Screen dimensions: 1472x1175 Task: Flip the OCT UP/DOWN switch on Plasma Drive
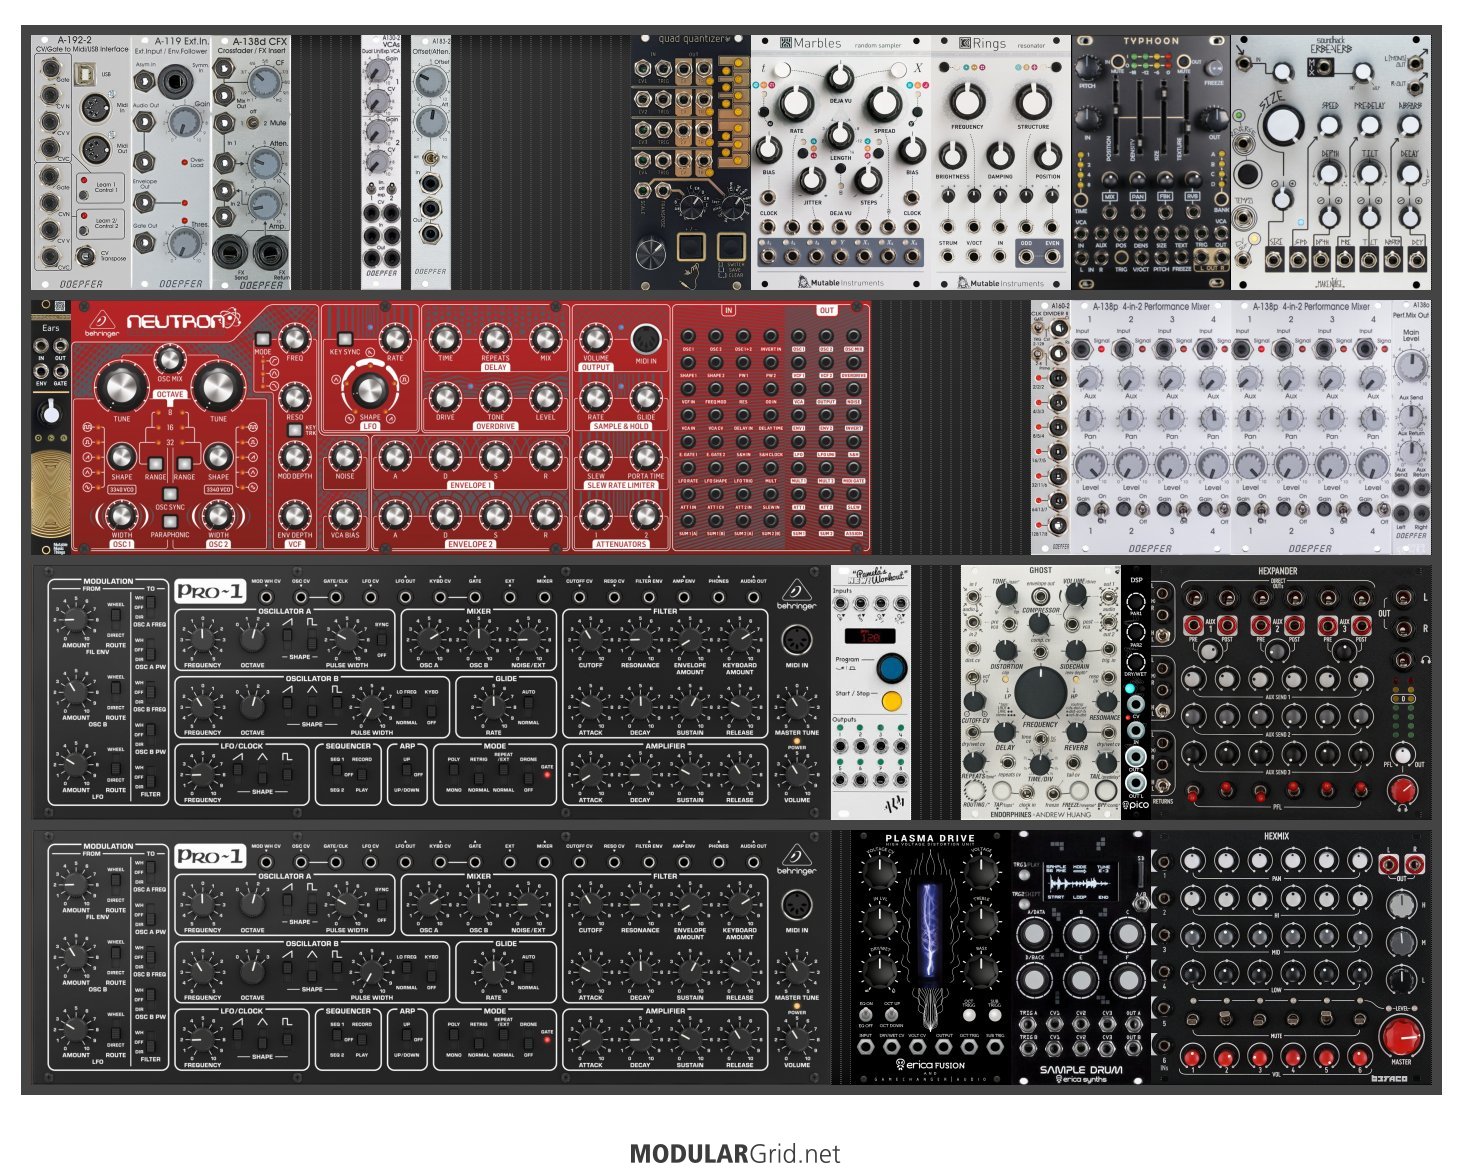point(892,1015)
